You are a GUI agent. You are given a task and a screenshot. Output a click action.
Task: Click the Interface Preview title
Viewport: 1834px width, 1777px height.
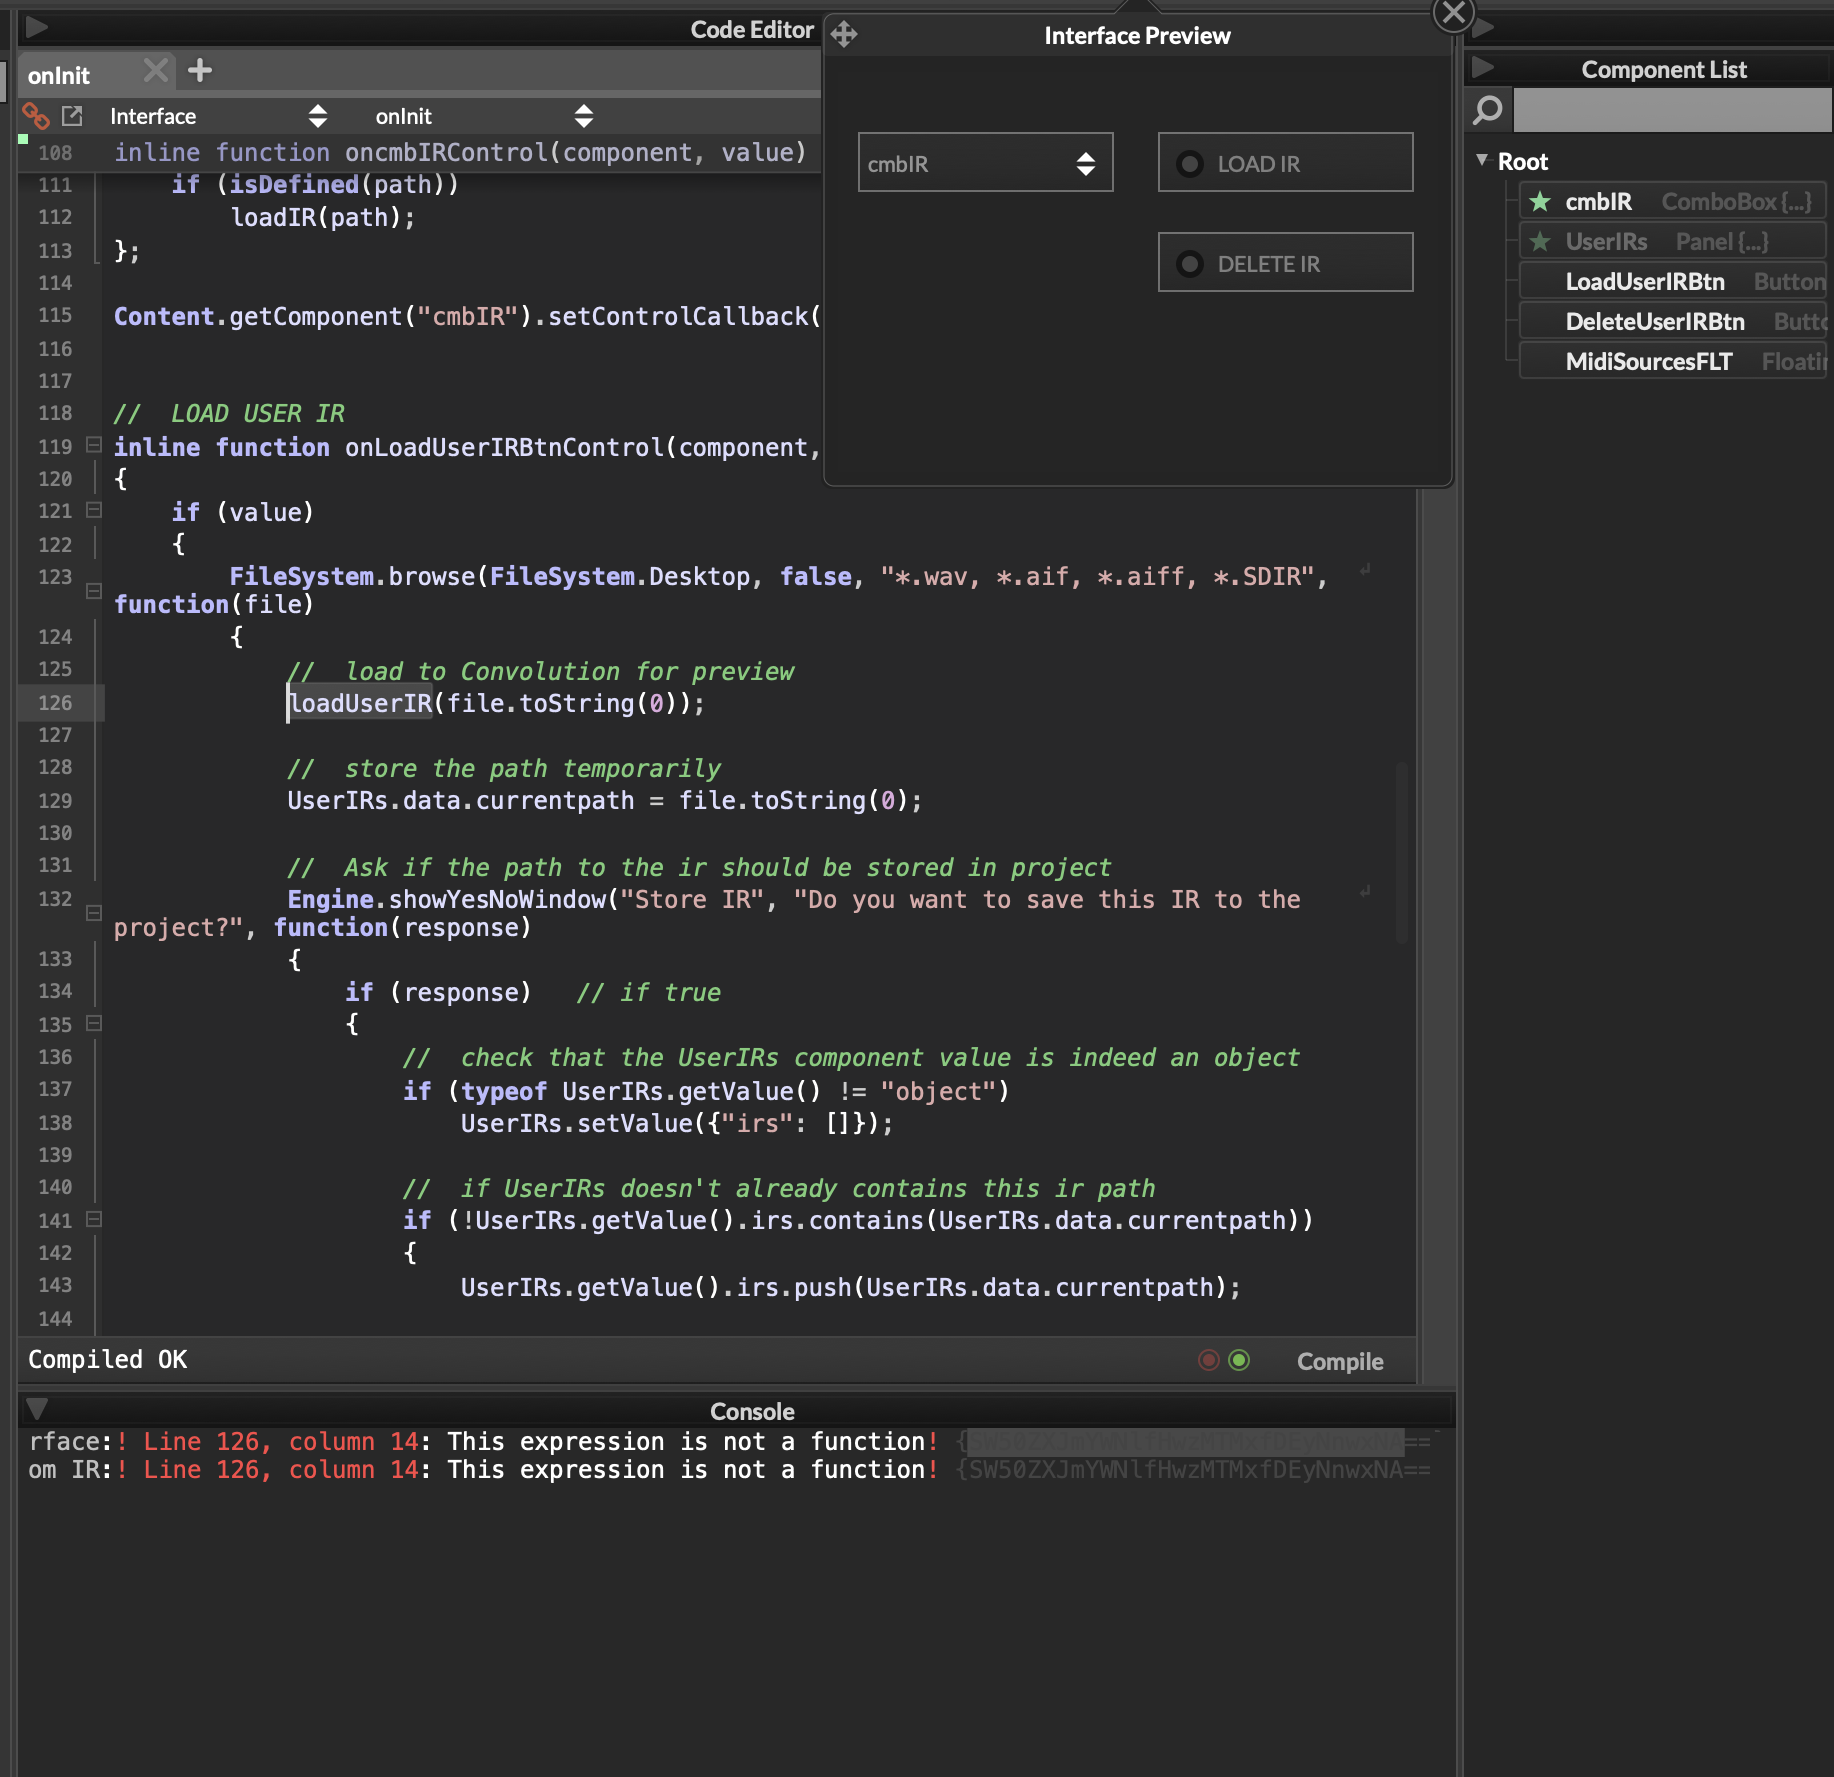pyautogui.click(x=1137, y=36)
